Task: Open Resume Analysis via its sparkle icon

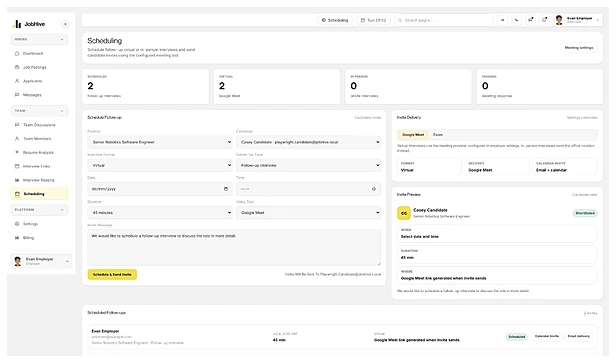Action: [x=17, y=152]
